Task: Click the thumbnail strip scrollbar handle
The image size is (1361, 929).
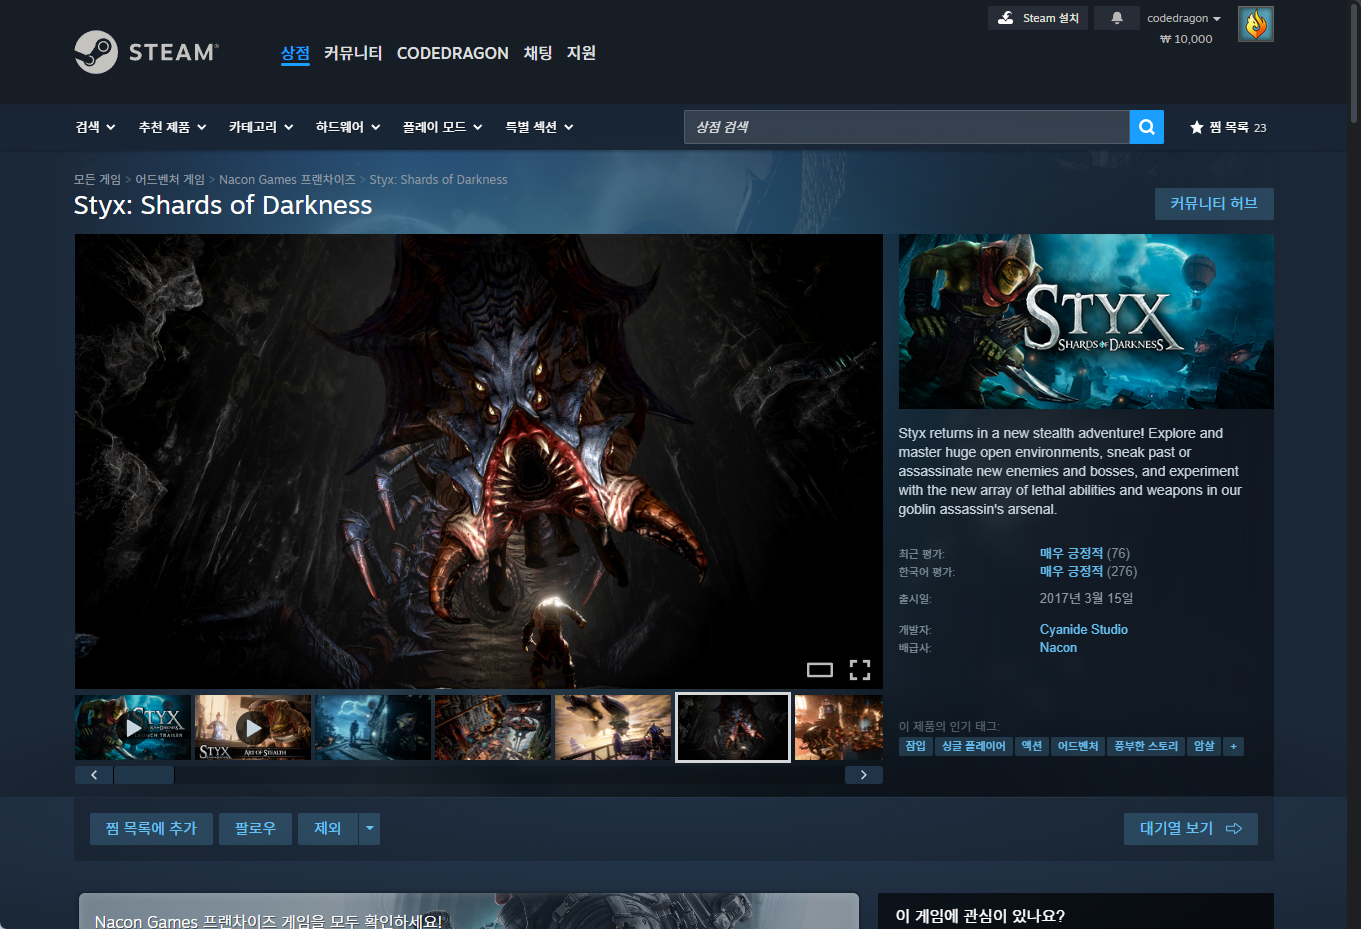Action: click(144, 775)
